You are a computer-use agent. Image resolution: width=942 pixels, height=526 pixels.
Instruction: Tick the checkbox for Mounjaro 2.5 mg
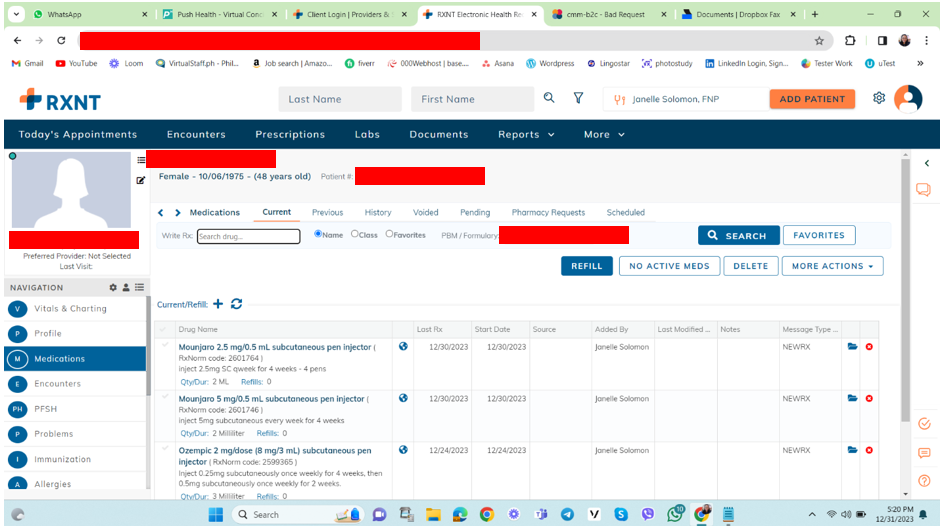[165, 345]
